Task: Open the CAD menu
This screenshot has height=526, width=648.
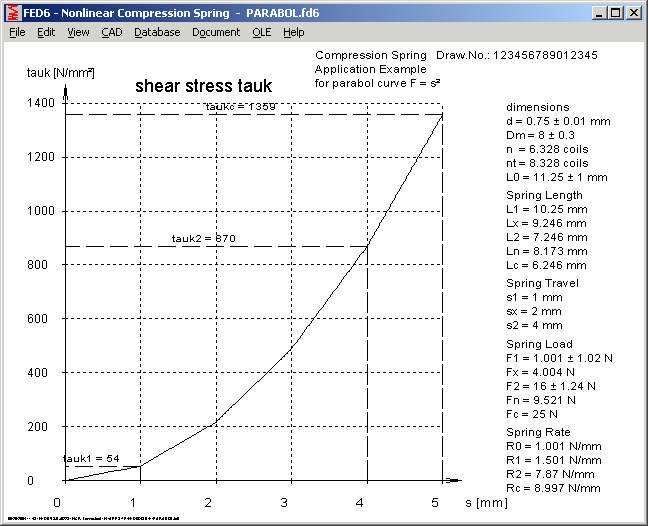Action: [x=111, y=32]
